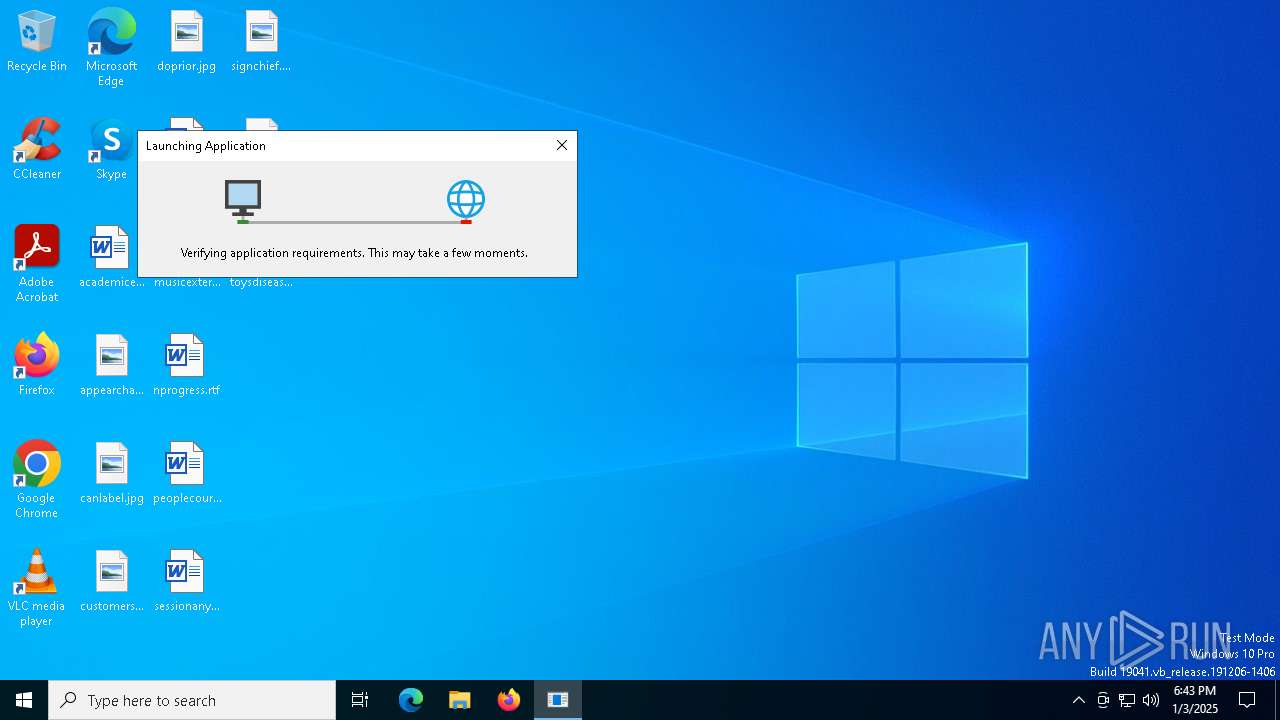Select the Adobe Acrobat desktop shortcut
This screenshot has width=1280, height=720.
(x=37, y=264)
